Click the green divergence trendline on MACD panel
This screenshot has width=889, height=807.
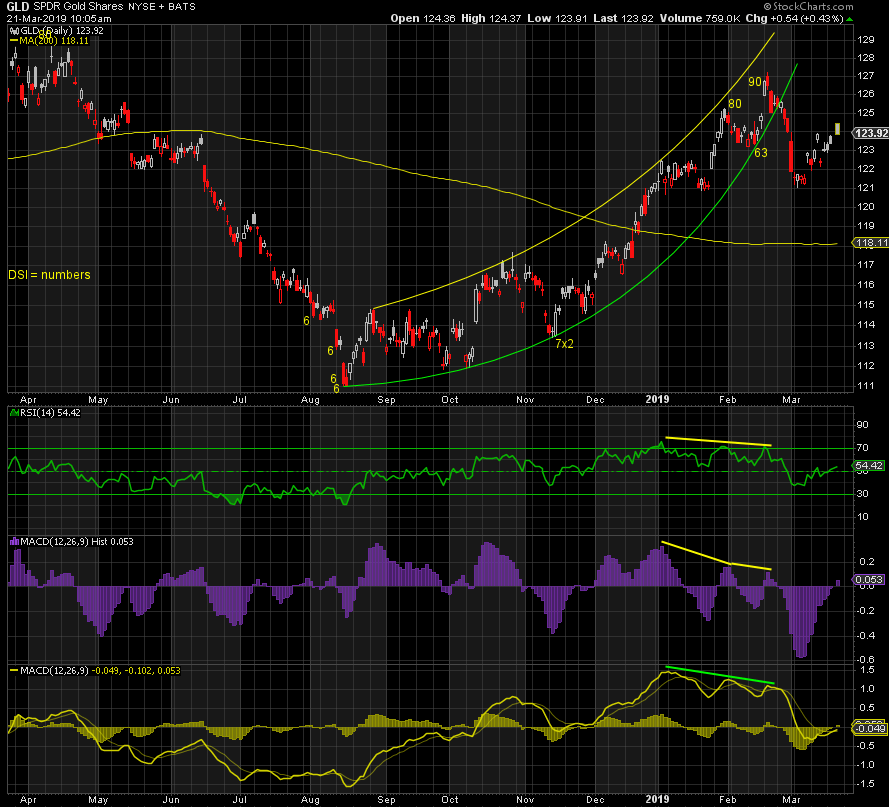tap(720, 676)
